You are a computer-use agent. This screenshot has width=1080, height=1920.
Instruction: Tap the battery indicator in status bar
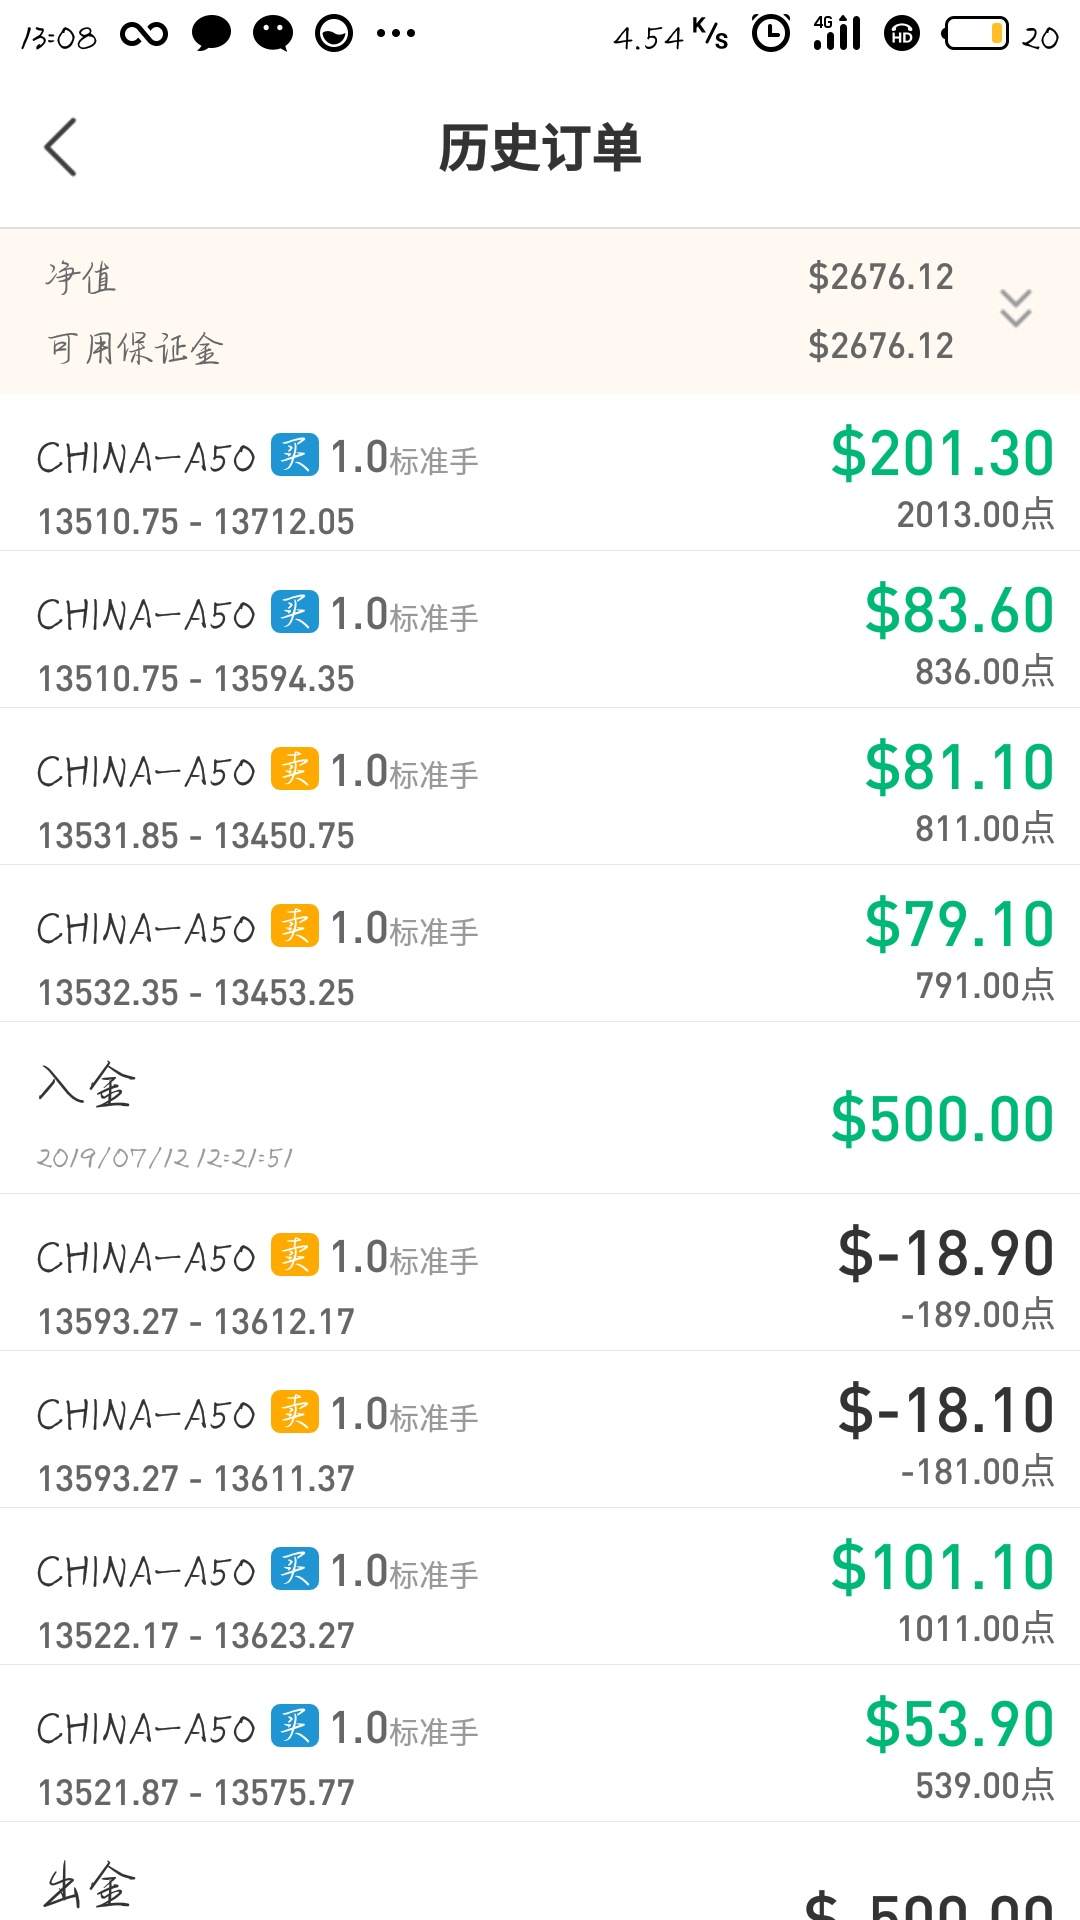[x=977, y=35]
